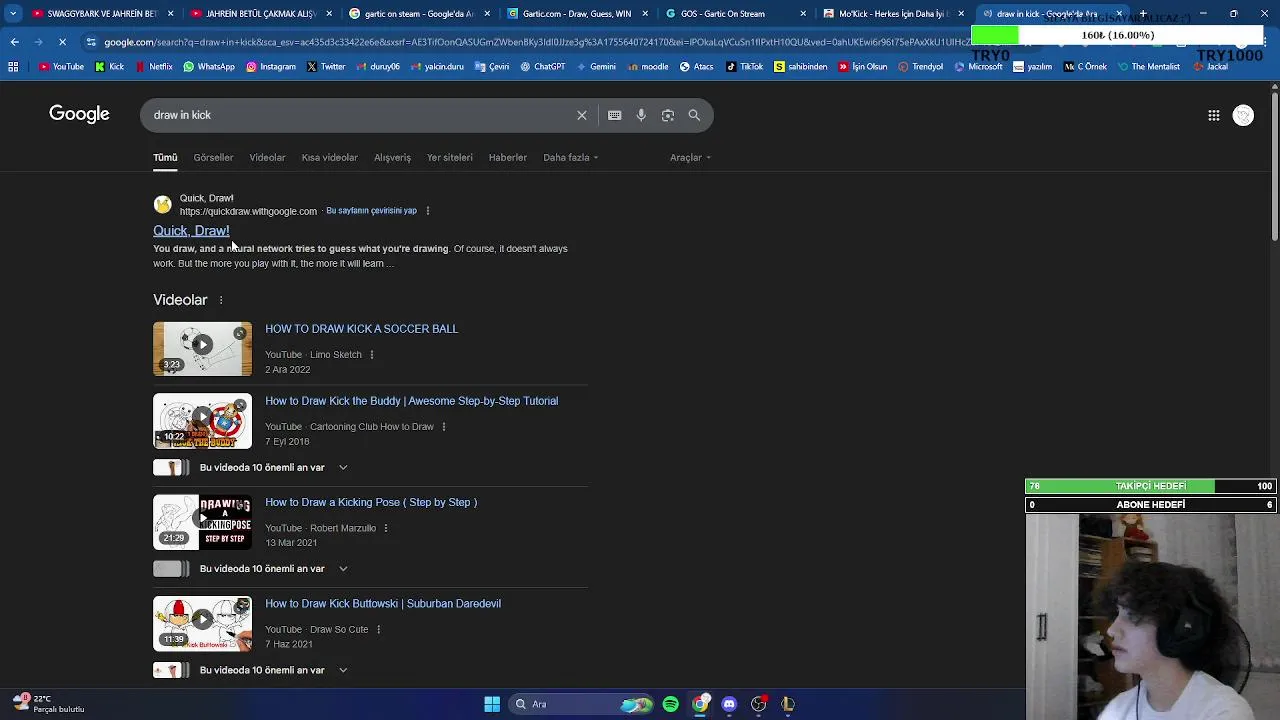Screen dimensions: 1280x720
Task: Open three-dot menu for Cartooning Club video
Action: pos(444,427)
